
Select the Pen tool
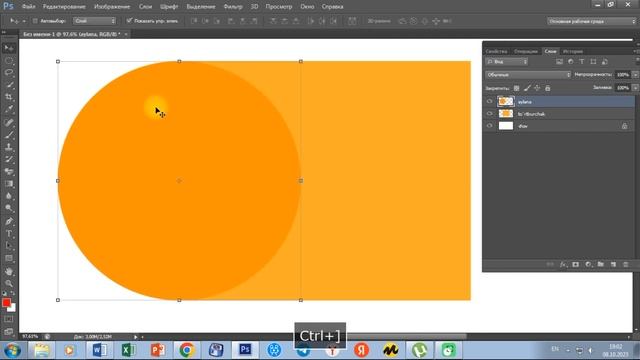click(x=9, y=221)
